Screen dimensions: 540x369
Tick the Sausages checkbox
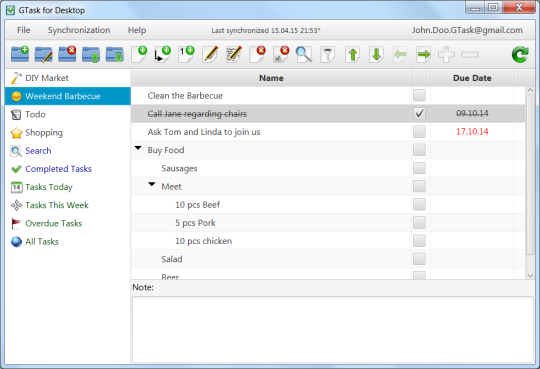point(419,168)
